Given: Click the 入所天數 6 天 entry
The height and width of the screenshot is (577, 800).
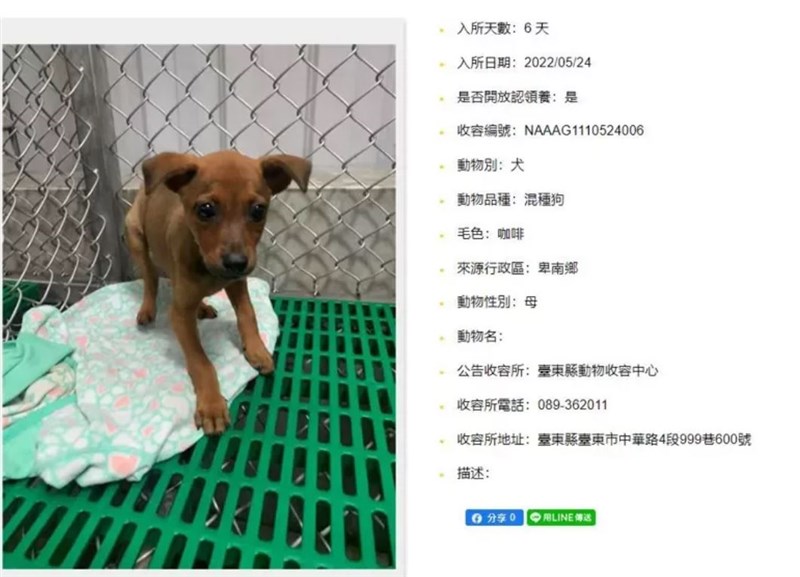Looking at the screenshot, I should coord(503,29).
